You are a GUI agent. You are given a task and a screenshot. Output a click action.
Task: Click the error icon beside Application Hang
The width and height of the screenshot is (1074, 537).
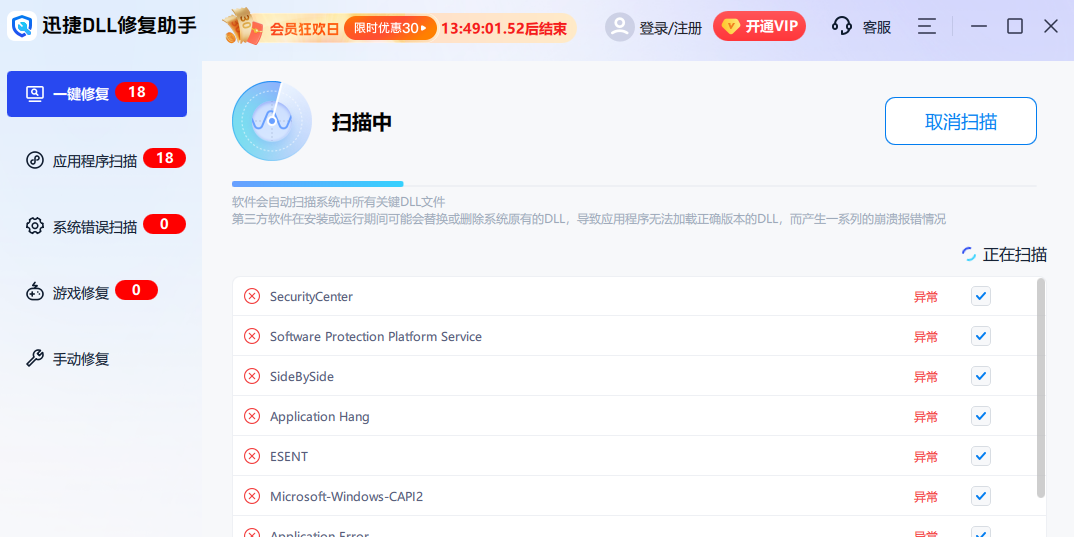[x=252, y=416]
